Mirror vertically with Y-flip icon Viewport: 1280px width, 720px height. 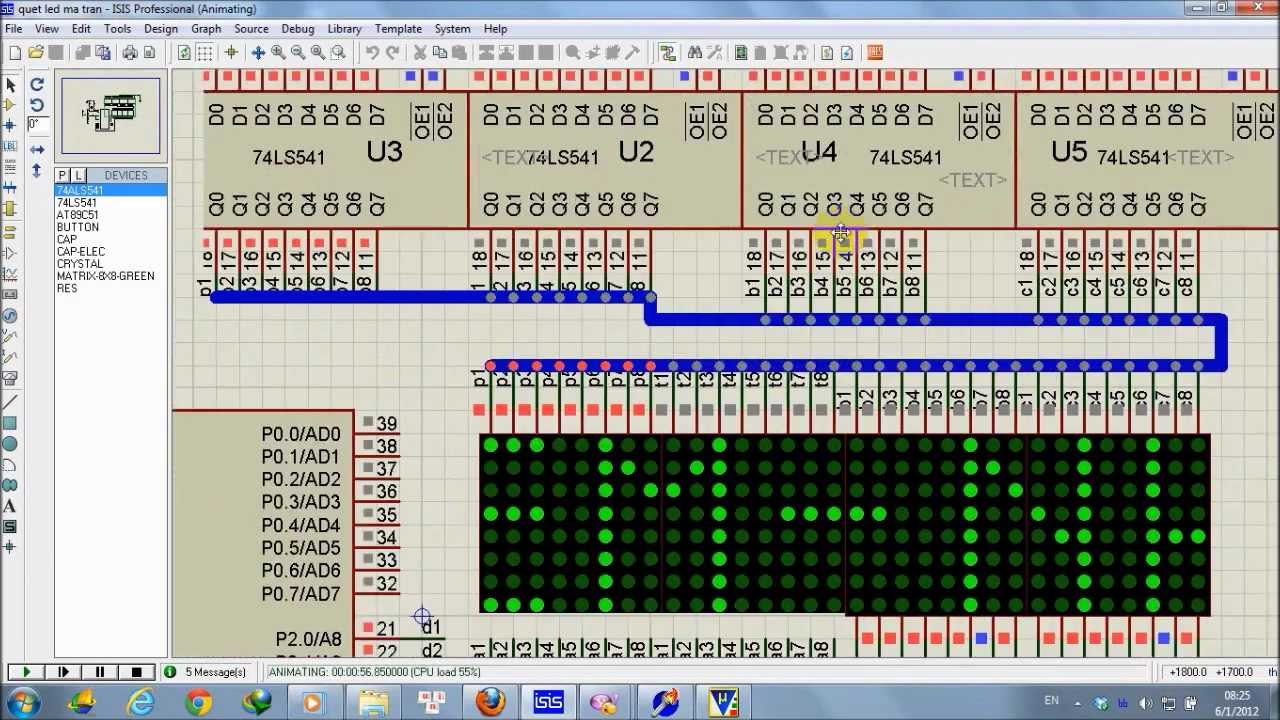point(37,170)
